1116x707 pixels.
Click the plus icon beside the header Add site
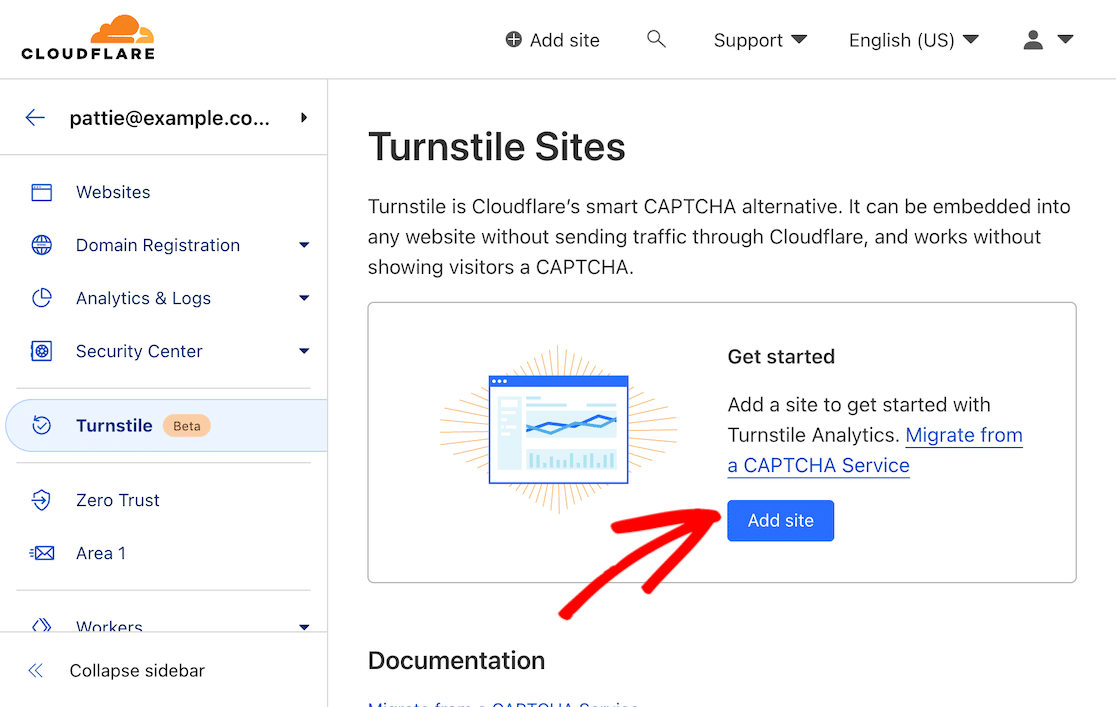(x=513, y=40)
